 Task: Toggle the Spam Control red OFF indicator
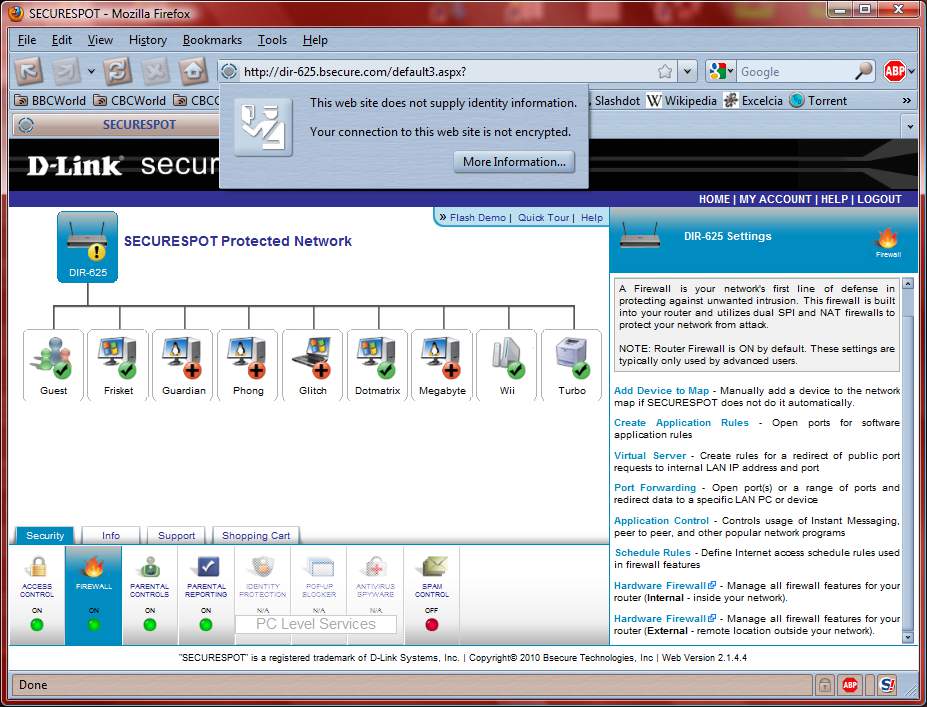coord(432,624)
